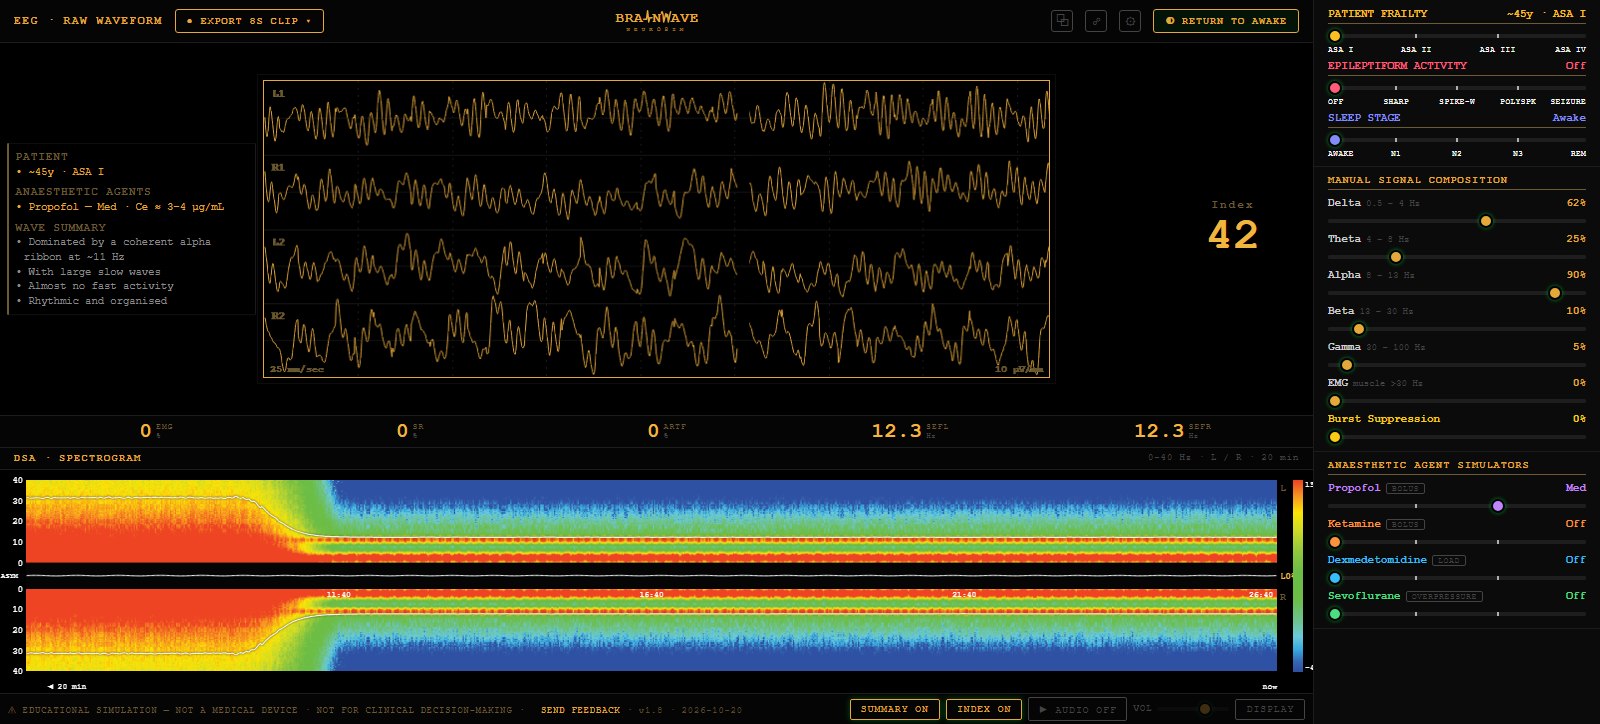Click the Propofol dose slider handle
Image resolution: width=1600 pixels, height=724 pixels.
[x=1497, y=506]
